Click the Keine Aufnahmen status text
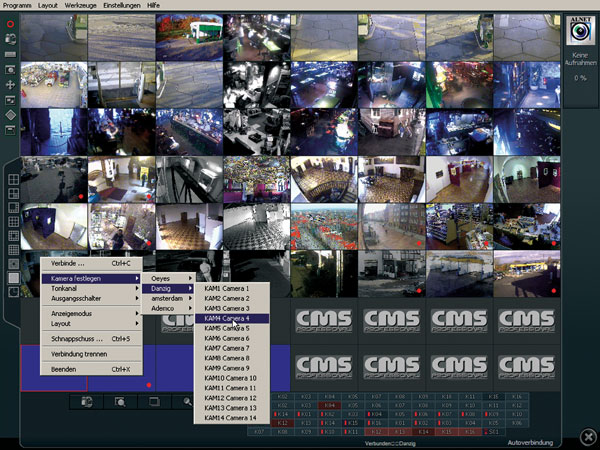Viewport: 600px width, 450px height. [580, 59]
